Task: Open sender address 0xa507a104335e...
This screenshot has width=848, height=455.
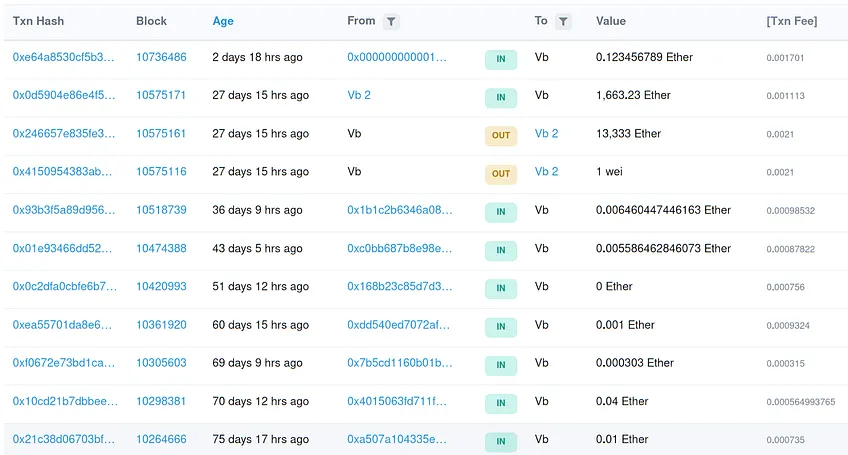Action: 397,439
